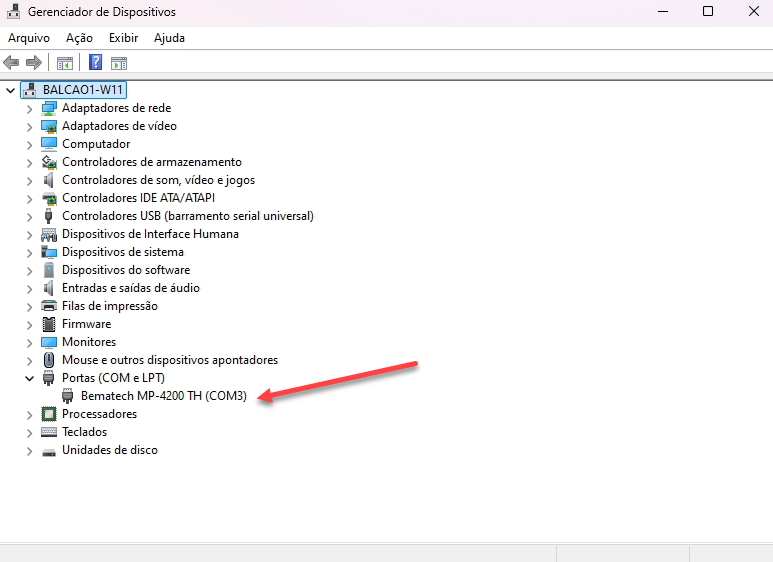
Task: Collapse the Portas (COM e LPT) node
Action: pos(30,379)
